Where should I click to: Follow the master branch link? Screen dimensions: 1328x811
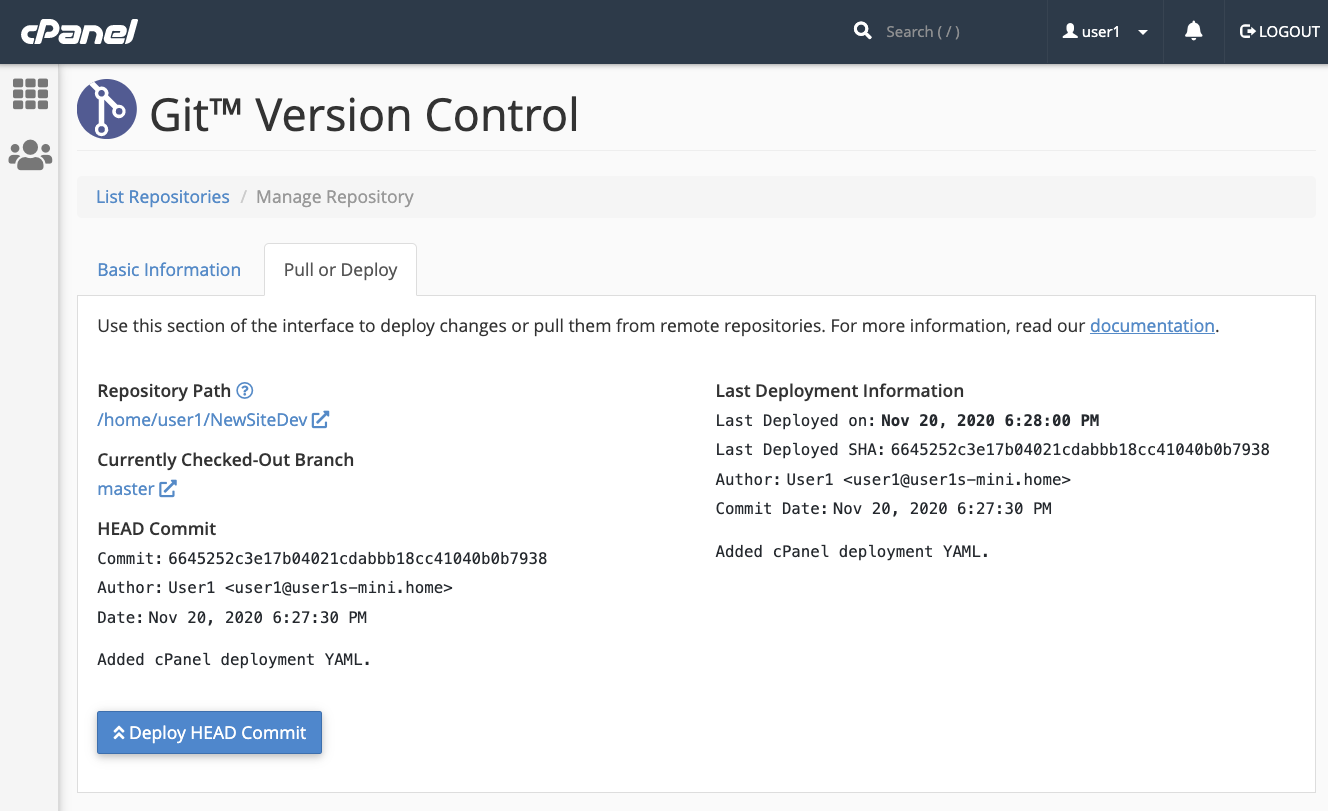(x=124, y=488)
